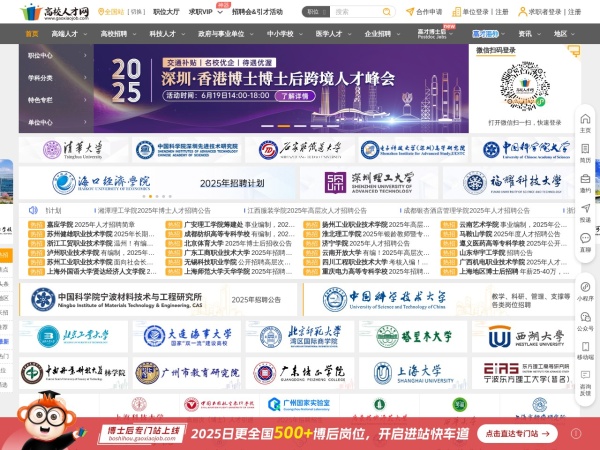Open the 上海大学 logo tile
Viewport: 600px width, 450px height.
[412, 373]
